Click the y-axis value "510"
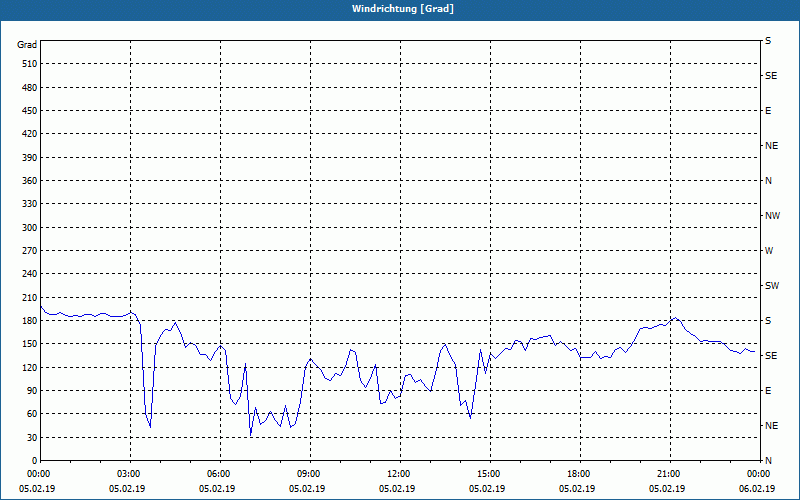The image size is (800, 500). pos(30,64)
